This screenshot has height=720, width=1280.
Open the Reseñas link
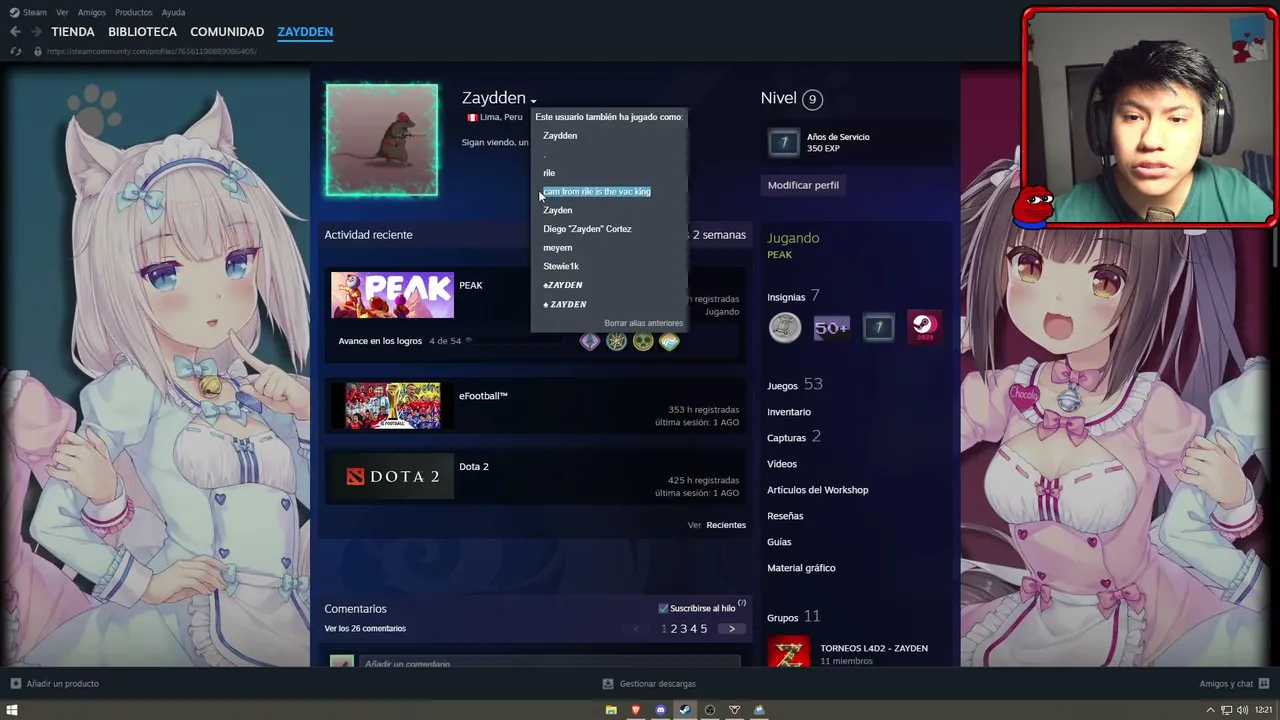(785, 516)
